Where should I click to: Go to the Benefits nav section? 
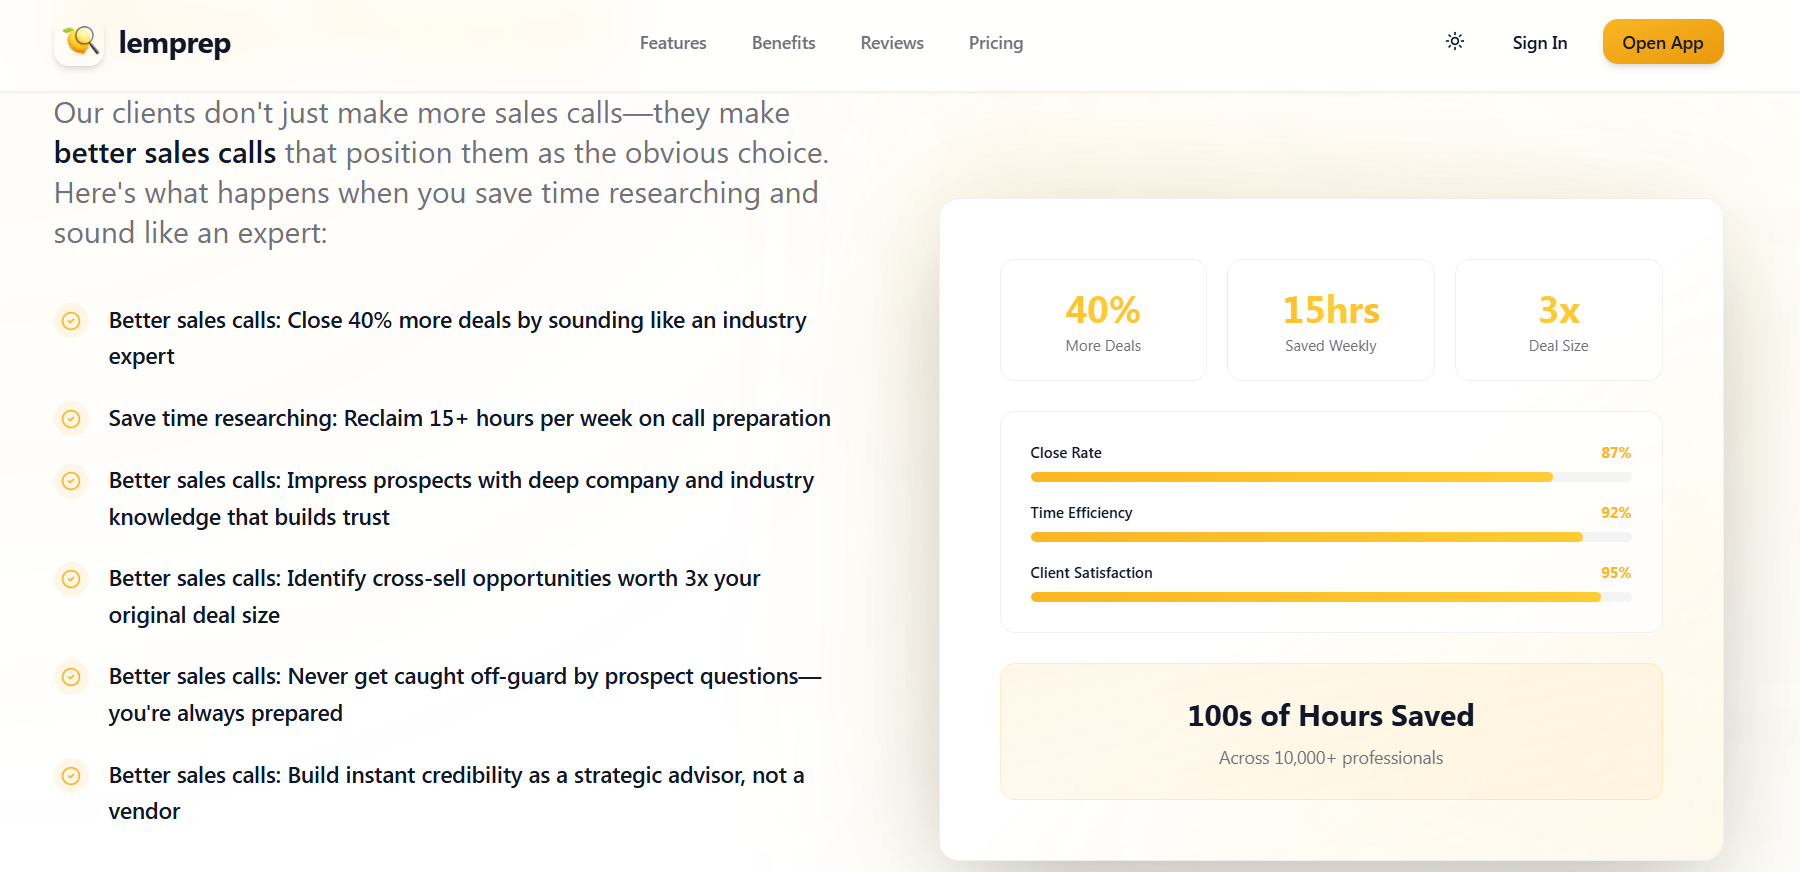coord(783,43)
